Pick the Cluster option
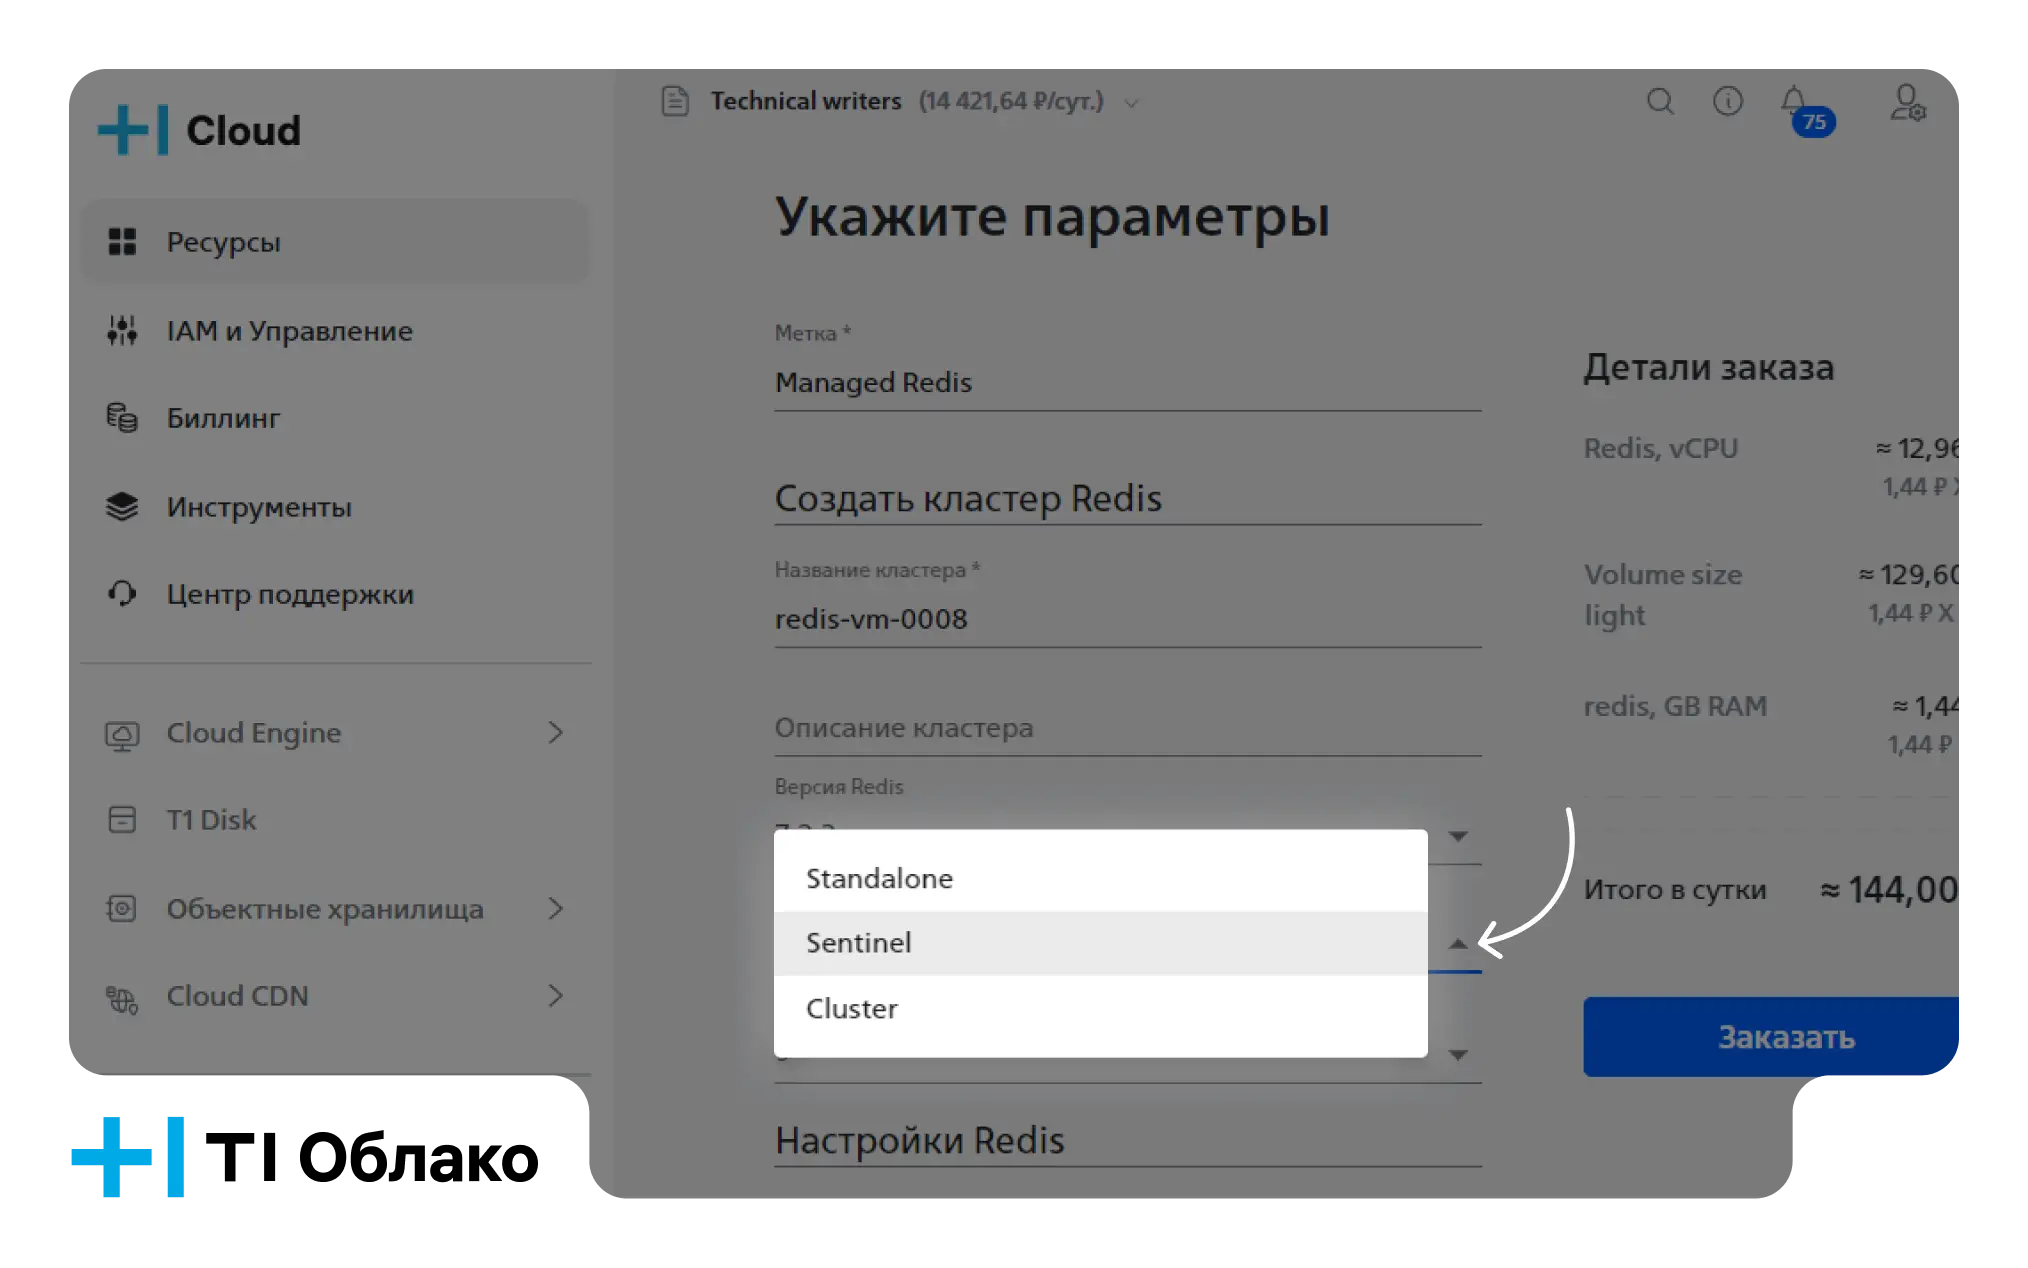Viewport: 2028px width, 1268px height. [x=1101, y=1008]
